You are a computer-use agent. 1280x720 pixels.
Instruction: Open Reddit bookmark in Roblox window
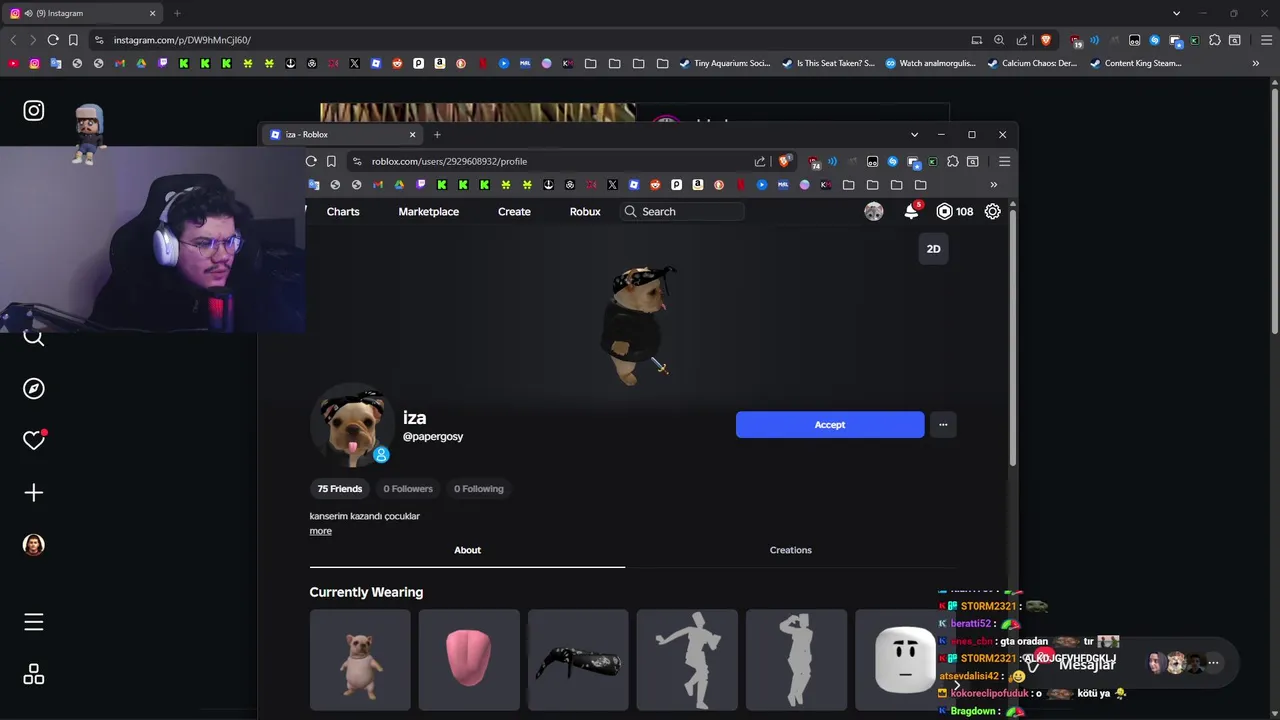tap(655, 185)
